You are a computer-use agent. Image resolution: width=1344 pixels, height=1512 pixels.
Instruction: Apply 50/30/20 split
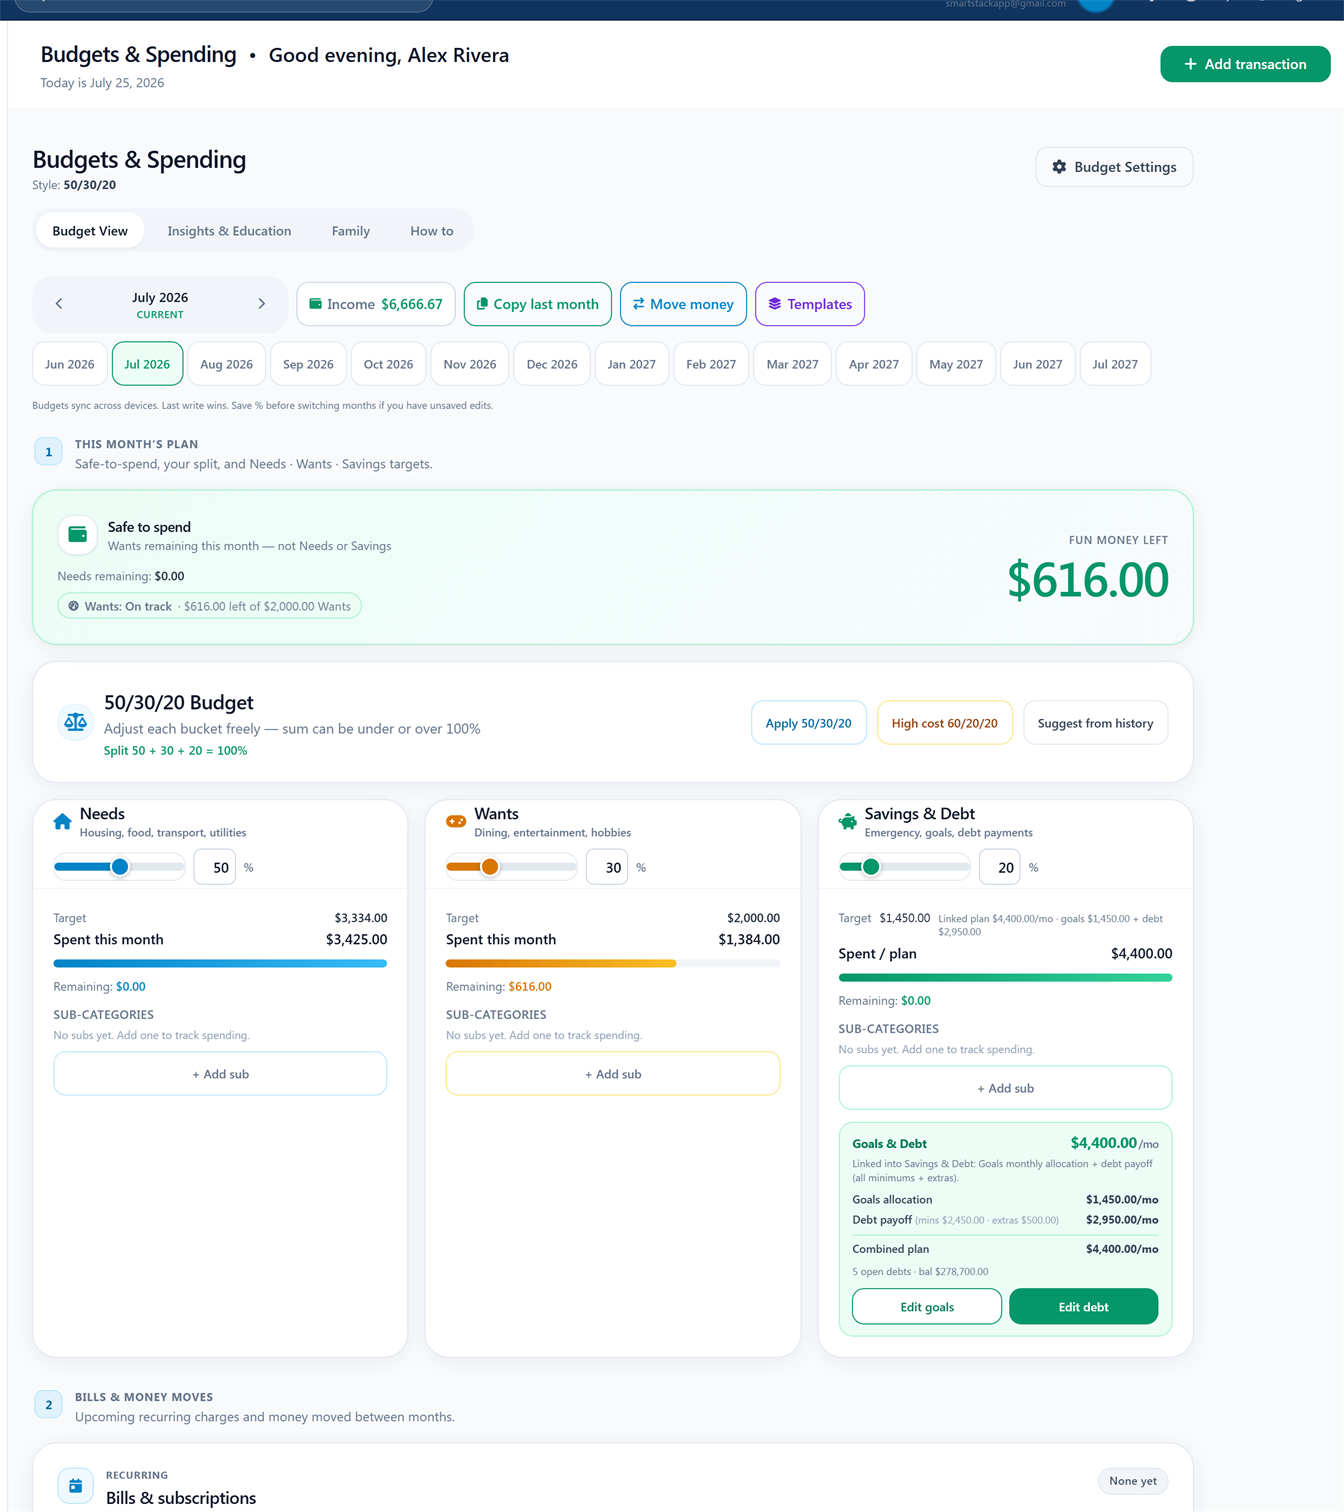point(809,723)
